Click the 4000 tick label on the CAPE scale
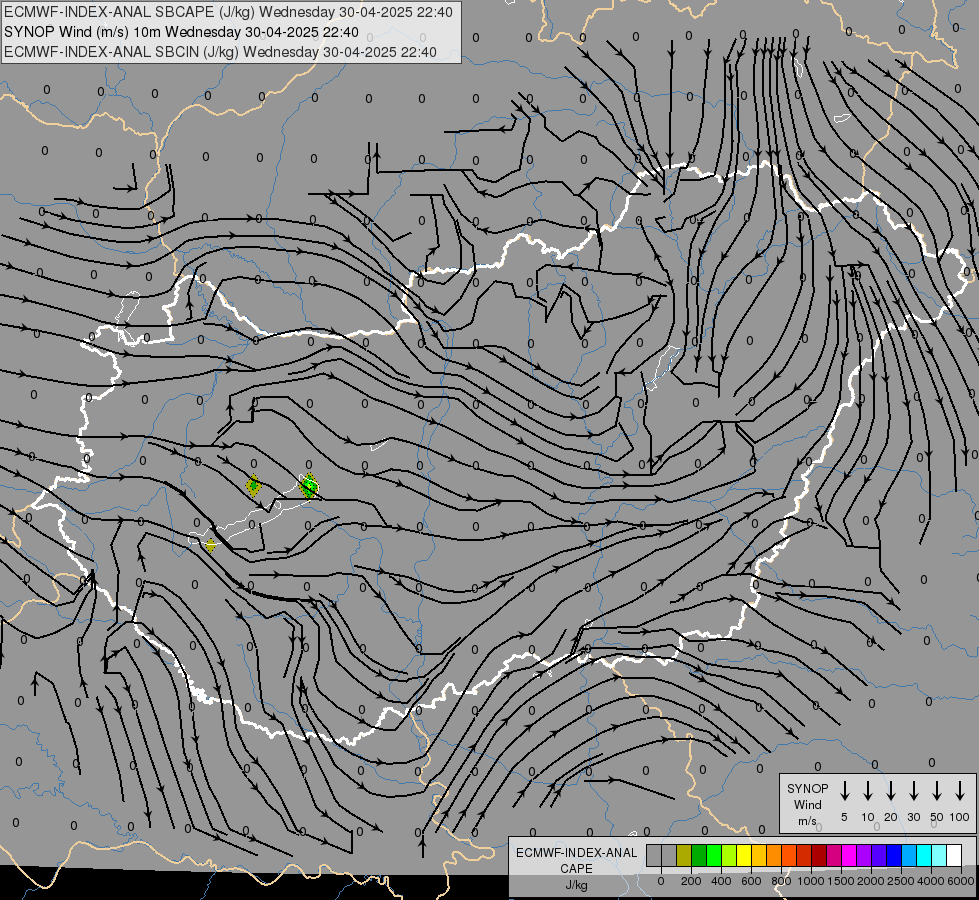 (x=931, y=881)
